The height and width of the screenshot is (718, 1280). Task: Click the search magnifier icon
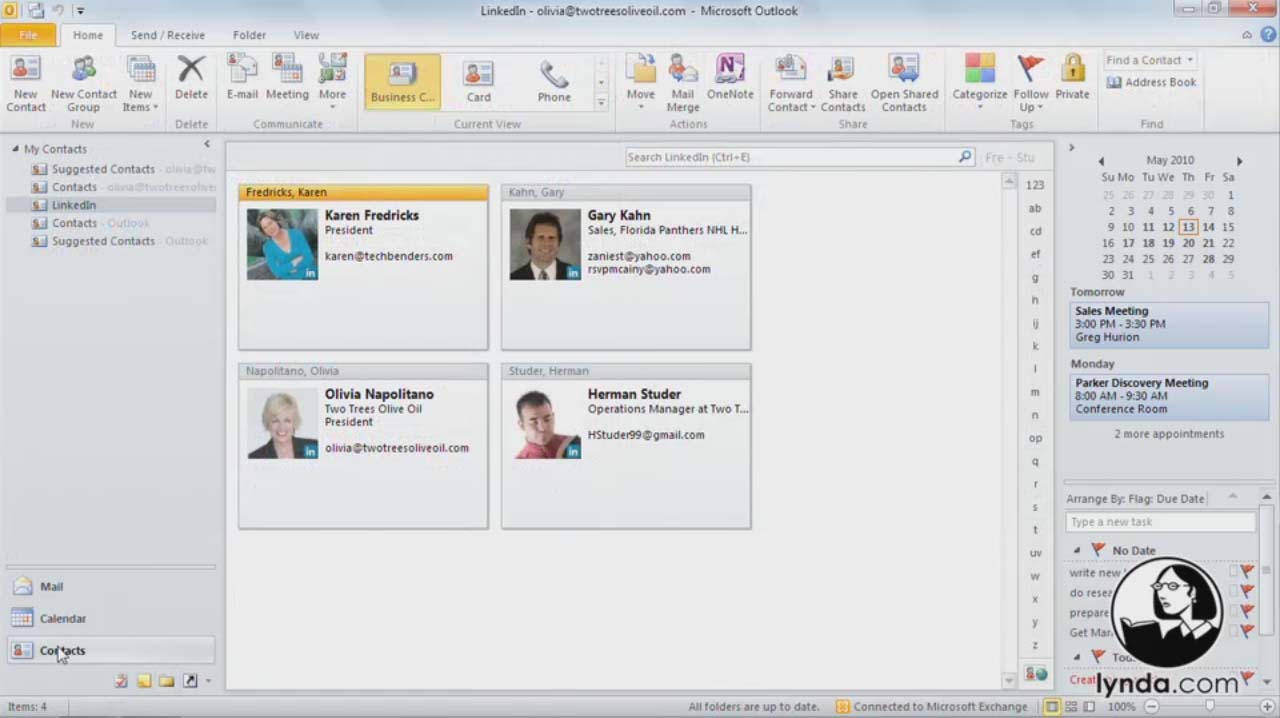pos(965,157)
